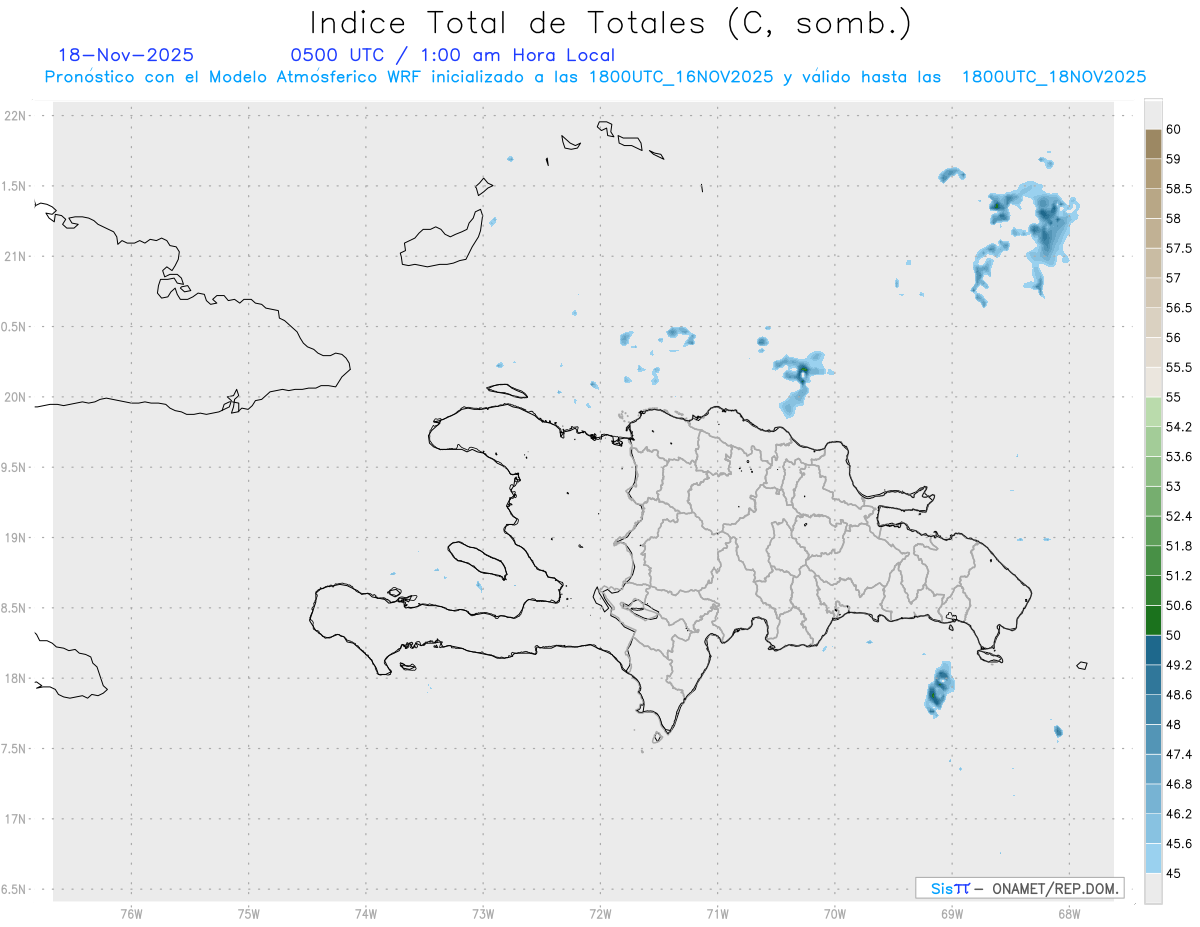Click the "70W" longitude label

[835, 913]
